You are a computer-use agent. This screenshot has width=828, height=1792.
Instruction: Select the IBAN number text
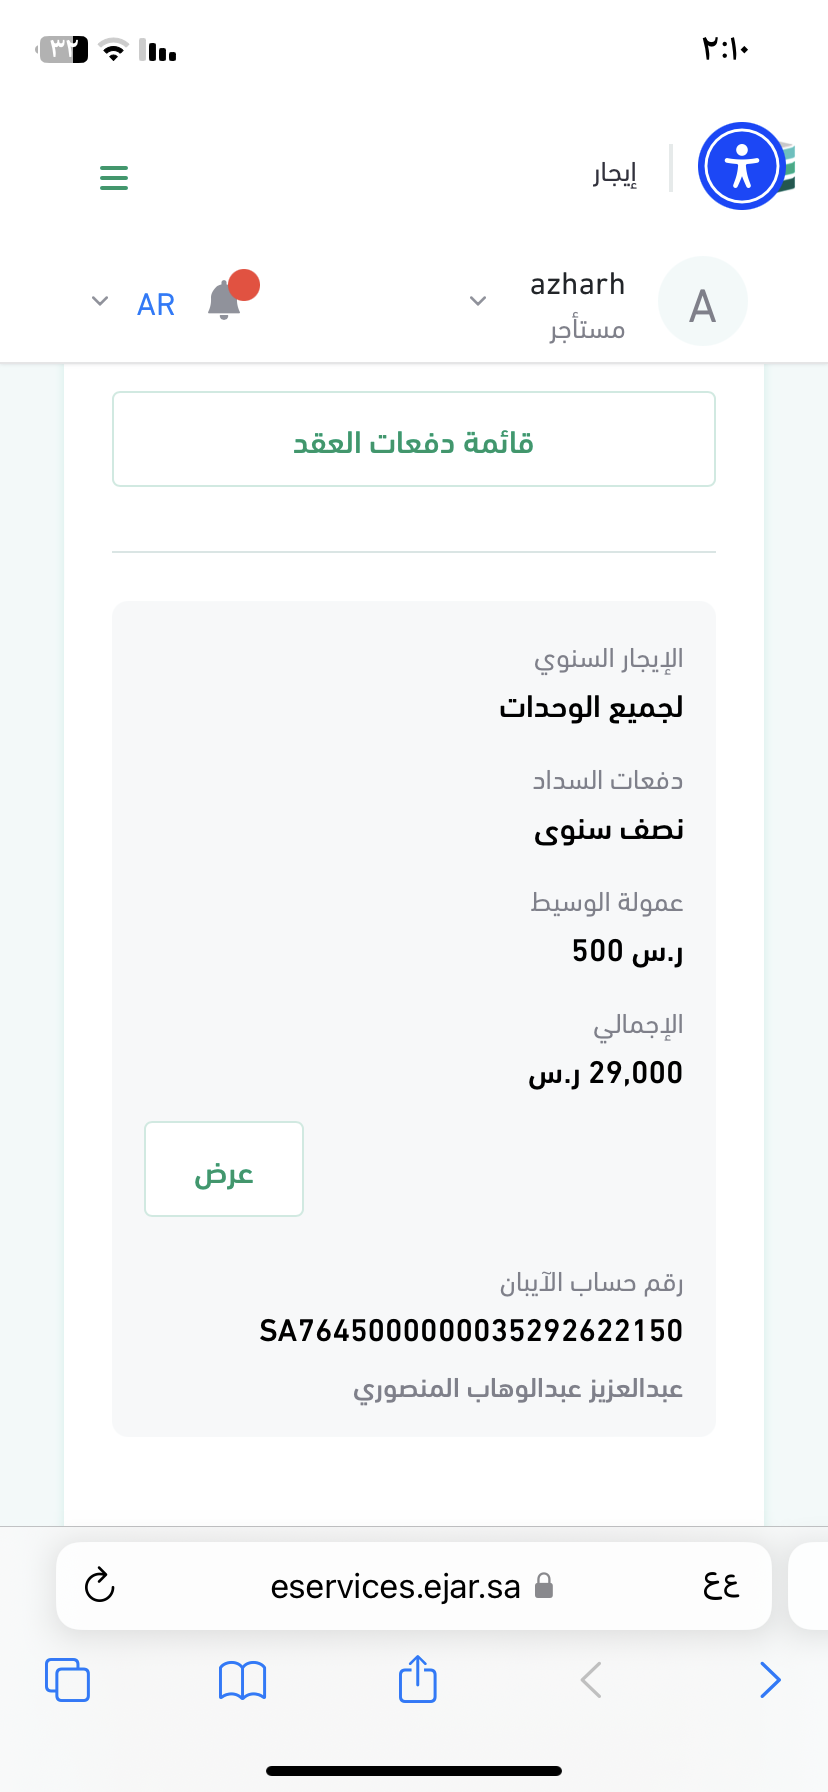pos(470,1331)
